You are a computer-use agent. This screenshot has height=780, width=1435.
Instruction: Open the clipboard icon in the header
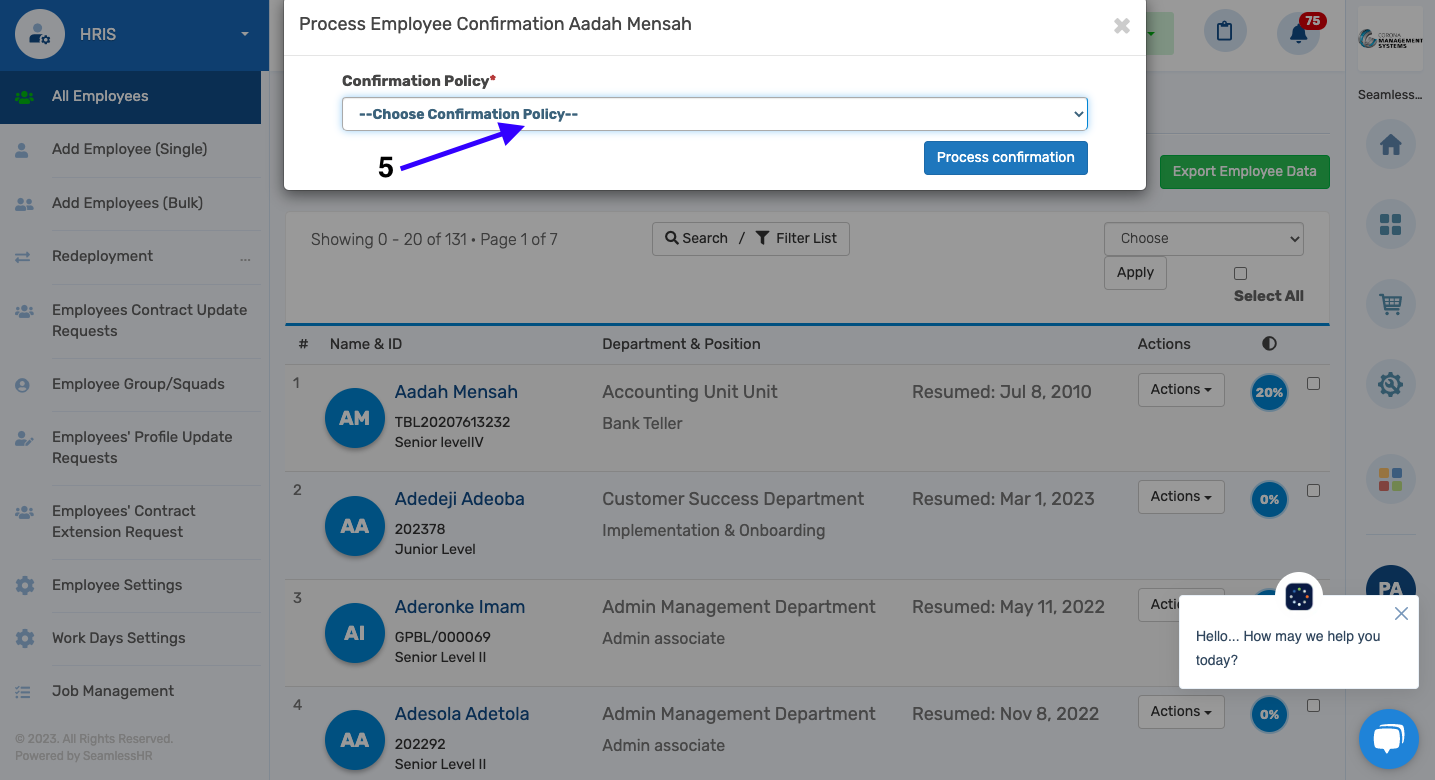pyautogui.click(x=1224, y=31)
